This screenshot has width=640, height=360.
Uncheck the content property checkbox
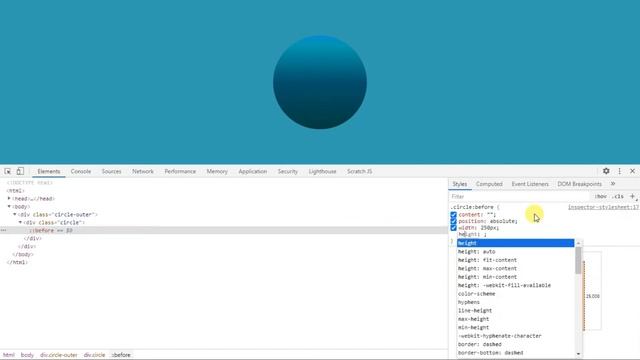click(453, 215)
